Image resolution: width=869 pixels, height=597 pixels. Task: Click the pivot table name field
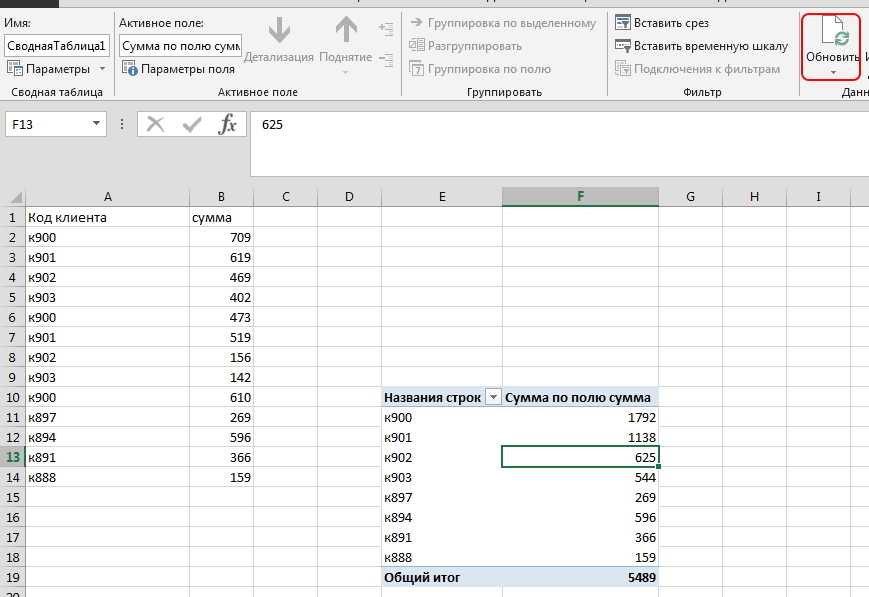point(57,46)
